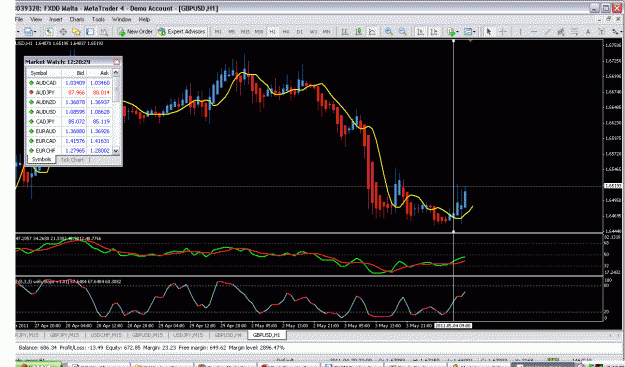This screenshot has width=625, height=367.
Task: Toggle the Data Window crosshair-circle icon
Action: coord(63,31)
